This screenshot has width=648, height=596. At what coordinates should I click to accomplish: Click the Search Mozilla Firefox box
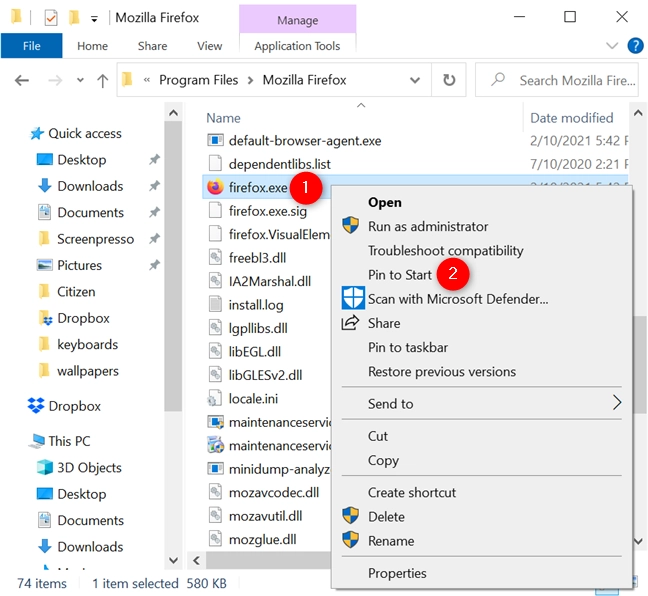tap(557, 80)
